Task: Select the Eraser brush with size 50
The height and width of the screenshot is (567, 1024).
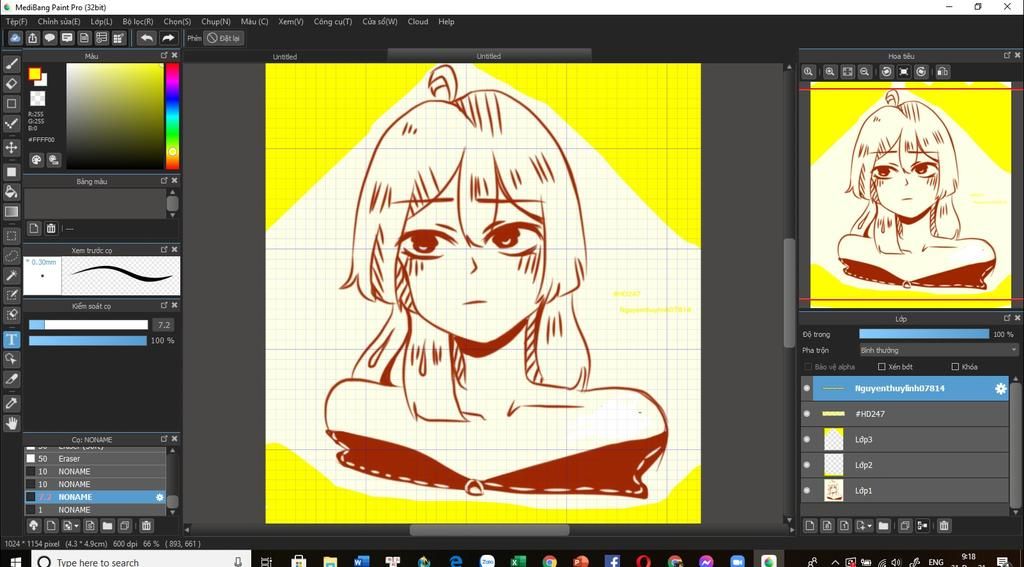Action: click(x=95, y=459)
